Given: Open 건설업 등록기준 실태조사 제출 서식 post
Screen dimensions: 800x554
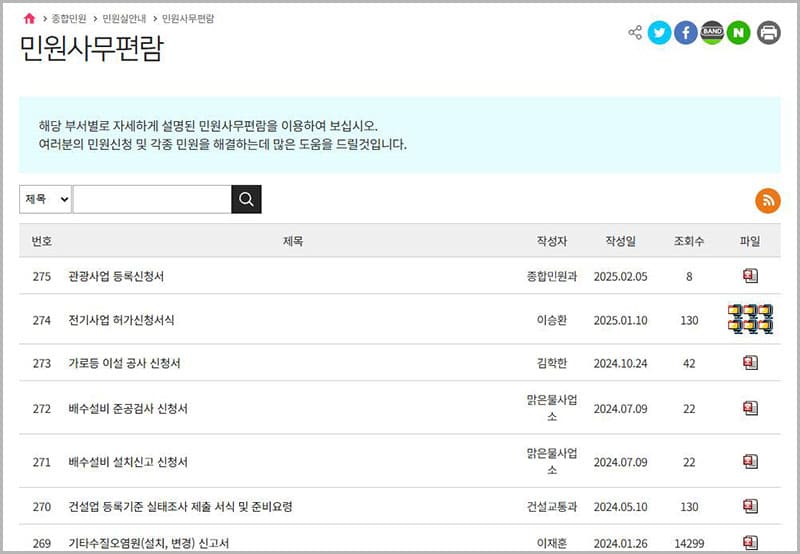Looking at the screenshot, I should click(180, 507).
